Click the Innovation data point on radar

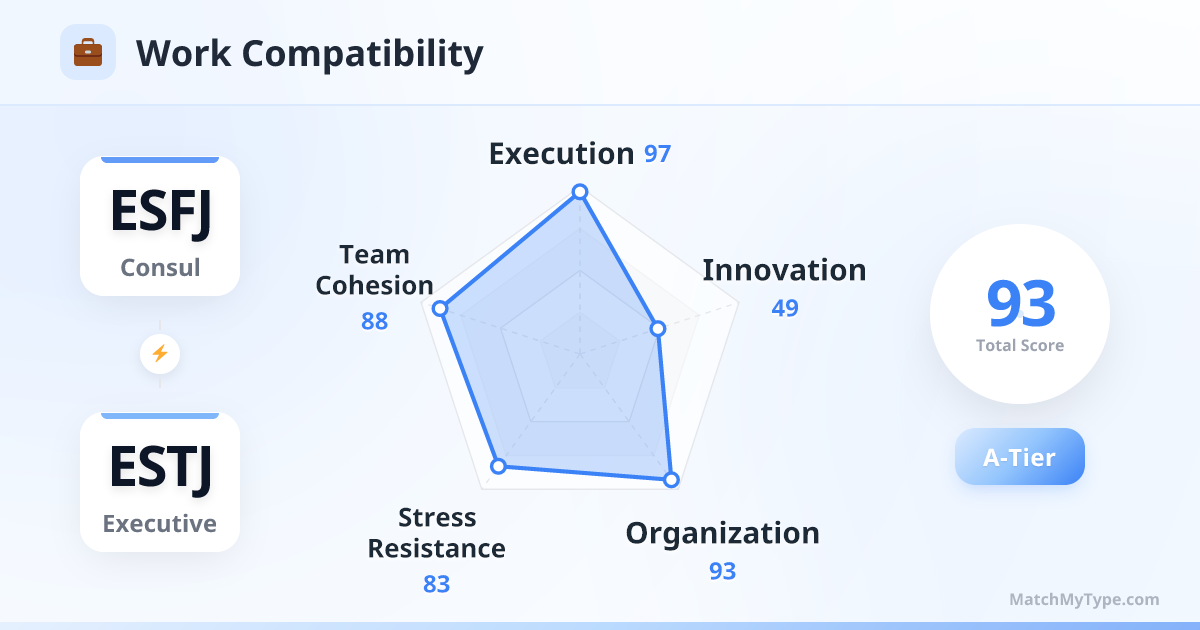(x=657, y=328)
